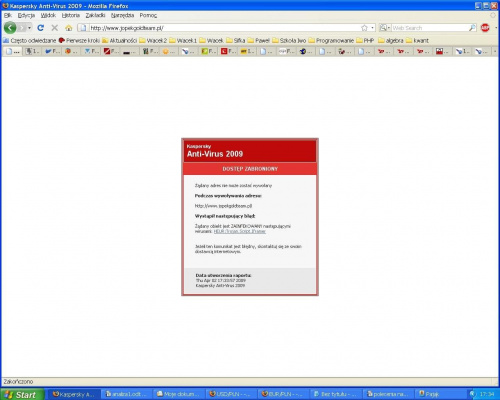Click the Web Search input box
The height and width of the screenshot is (400, 500).
tap(430, 28)
